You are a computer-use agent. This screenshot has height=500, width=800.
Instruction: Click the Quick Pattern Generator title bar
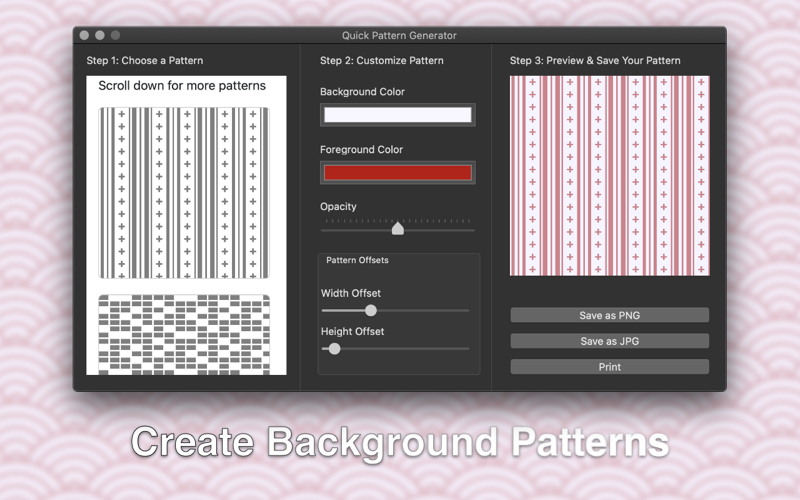click(399, 35)
